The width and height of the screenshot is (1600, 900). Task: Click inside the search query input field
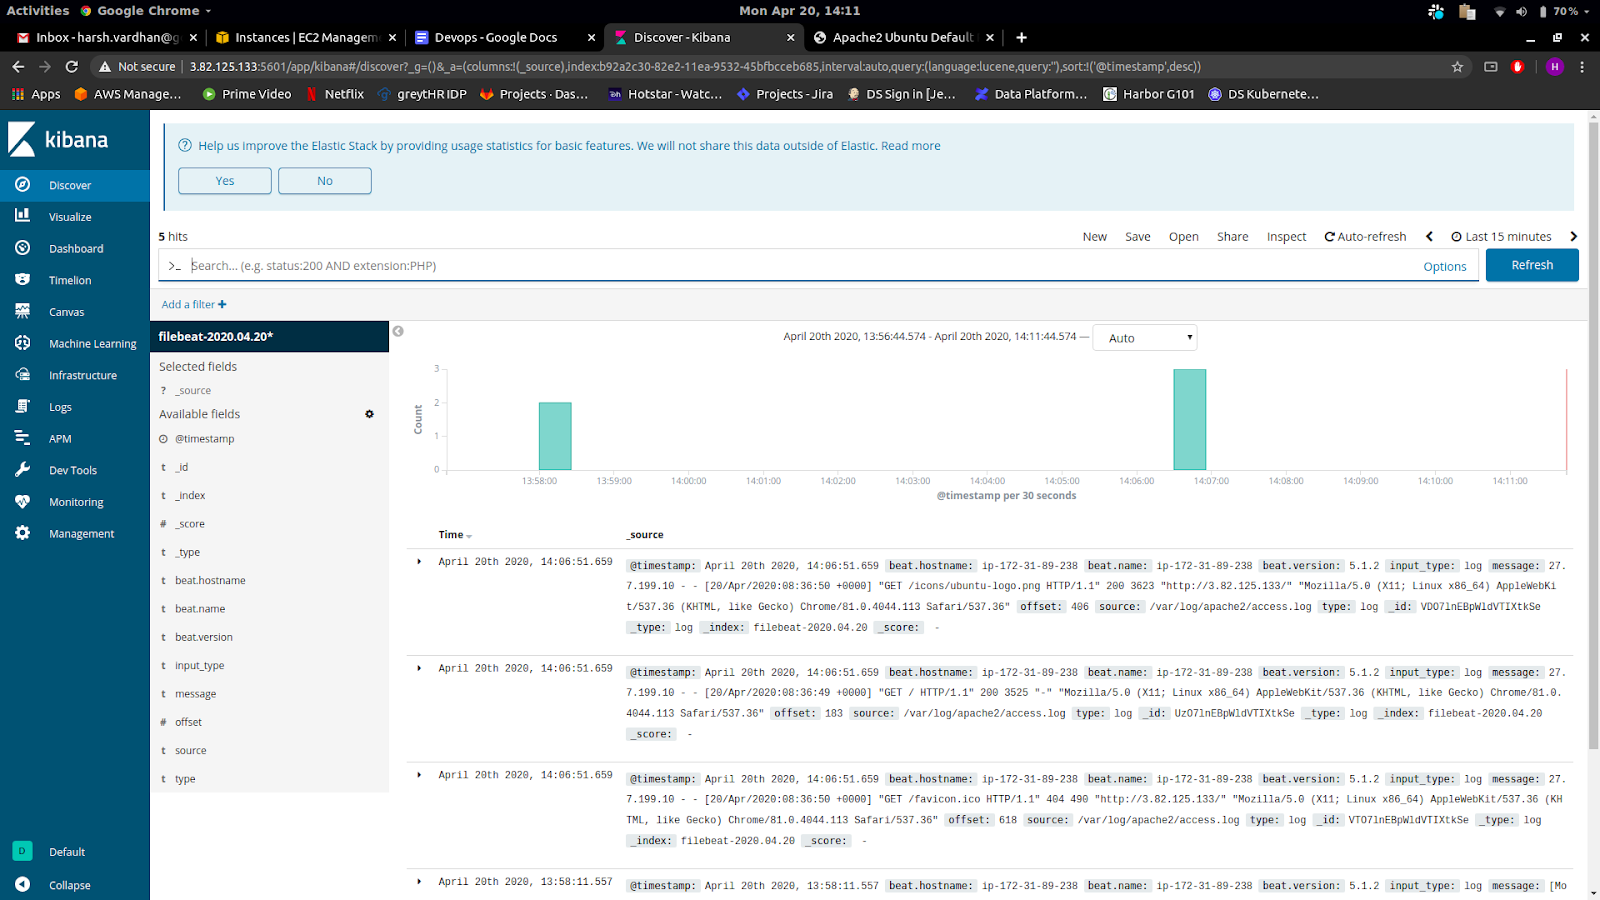click(700, 265)
